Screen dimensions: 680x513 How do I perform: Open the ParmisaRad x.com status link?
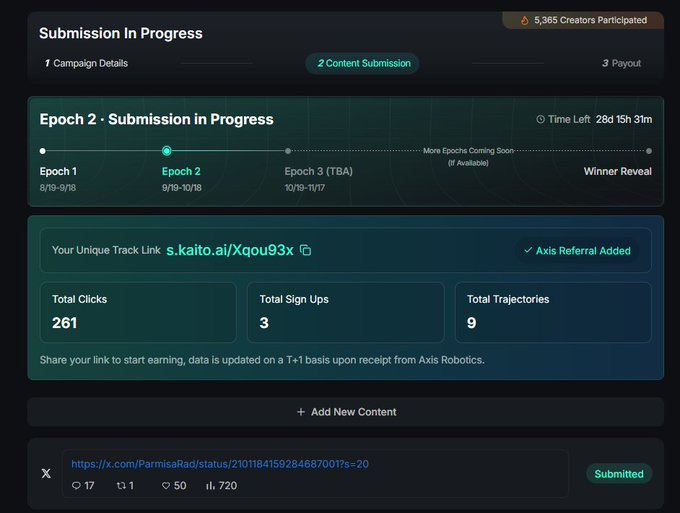click(220, 464)
